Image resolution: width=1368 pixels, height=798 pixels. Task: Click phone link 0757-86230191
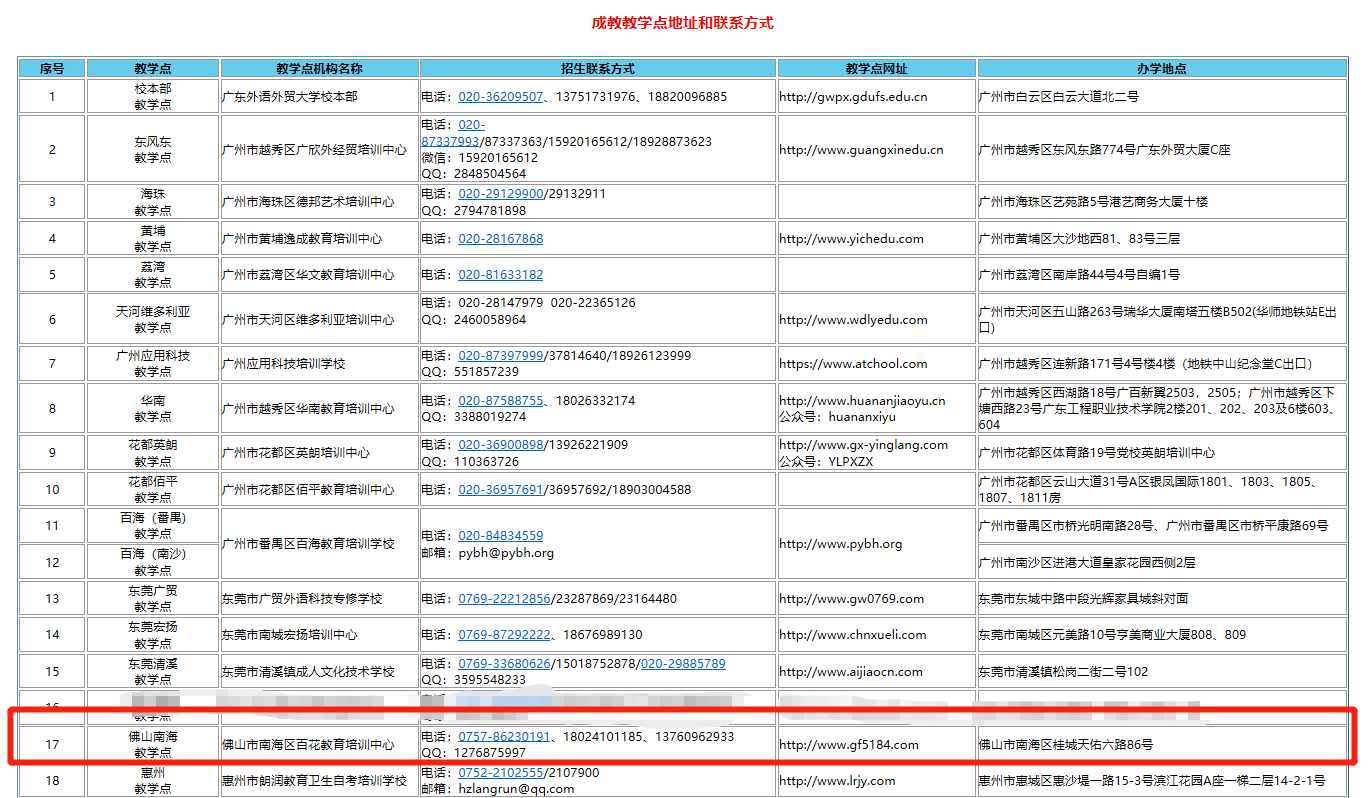pos(504,737)
